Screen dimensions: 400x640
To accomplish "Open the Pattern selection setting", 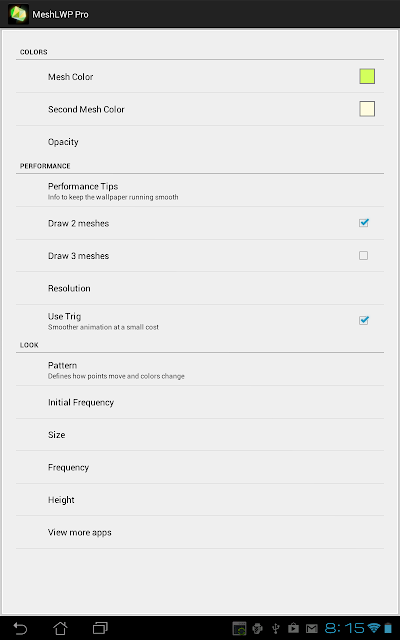I will [200, 369].
